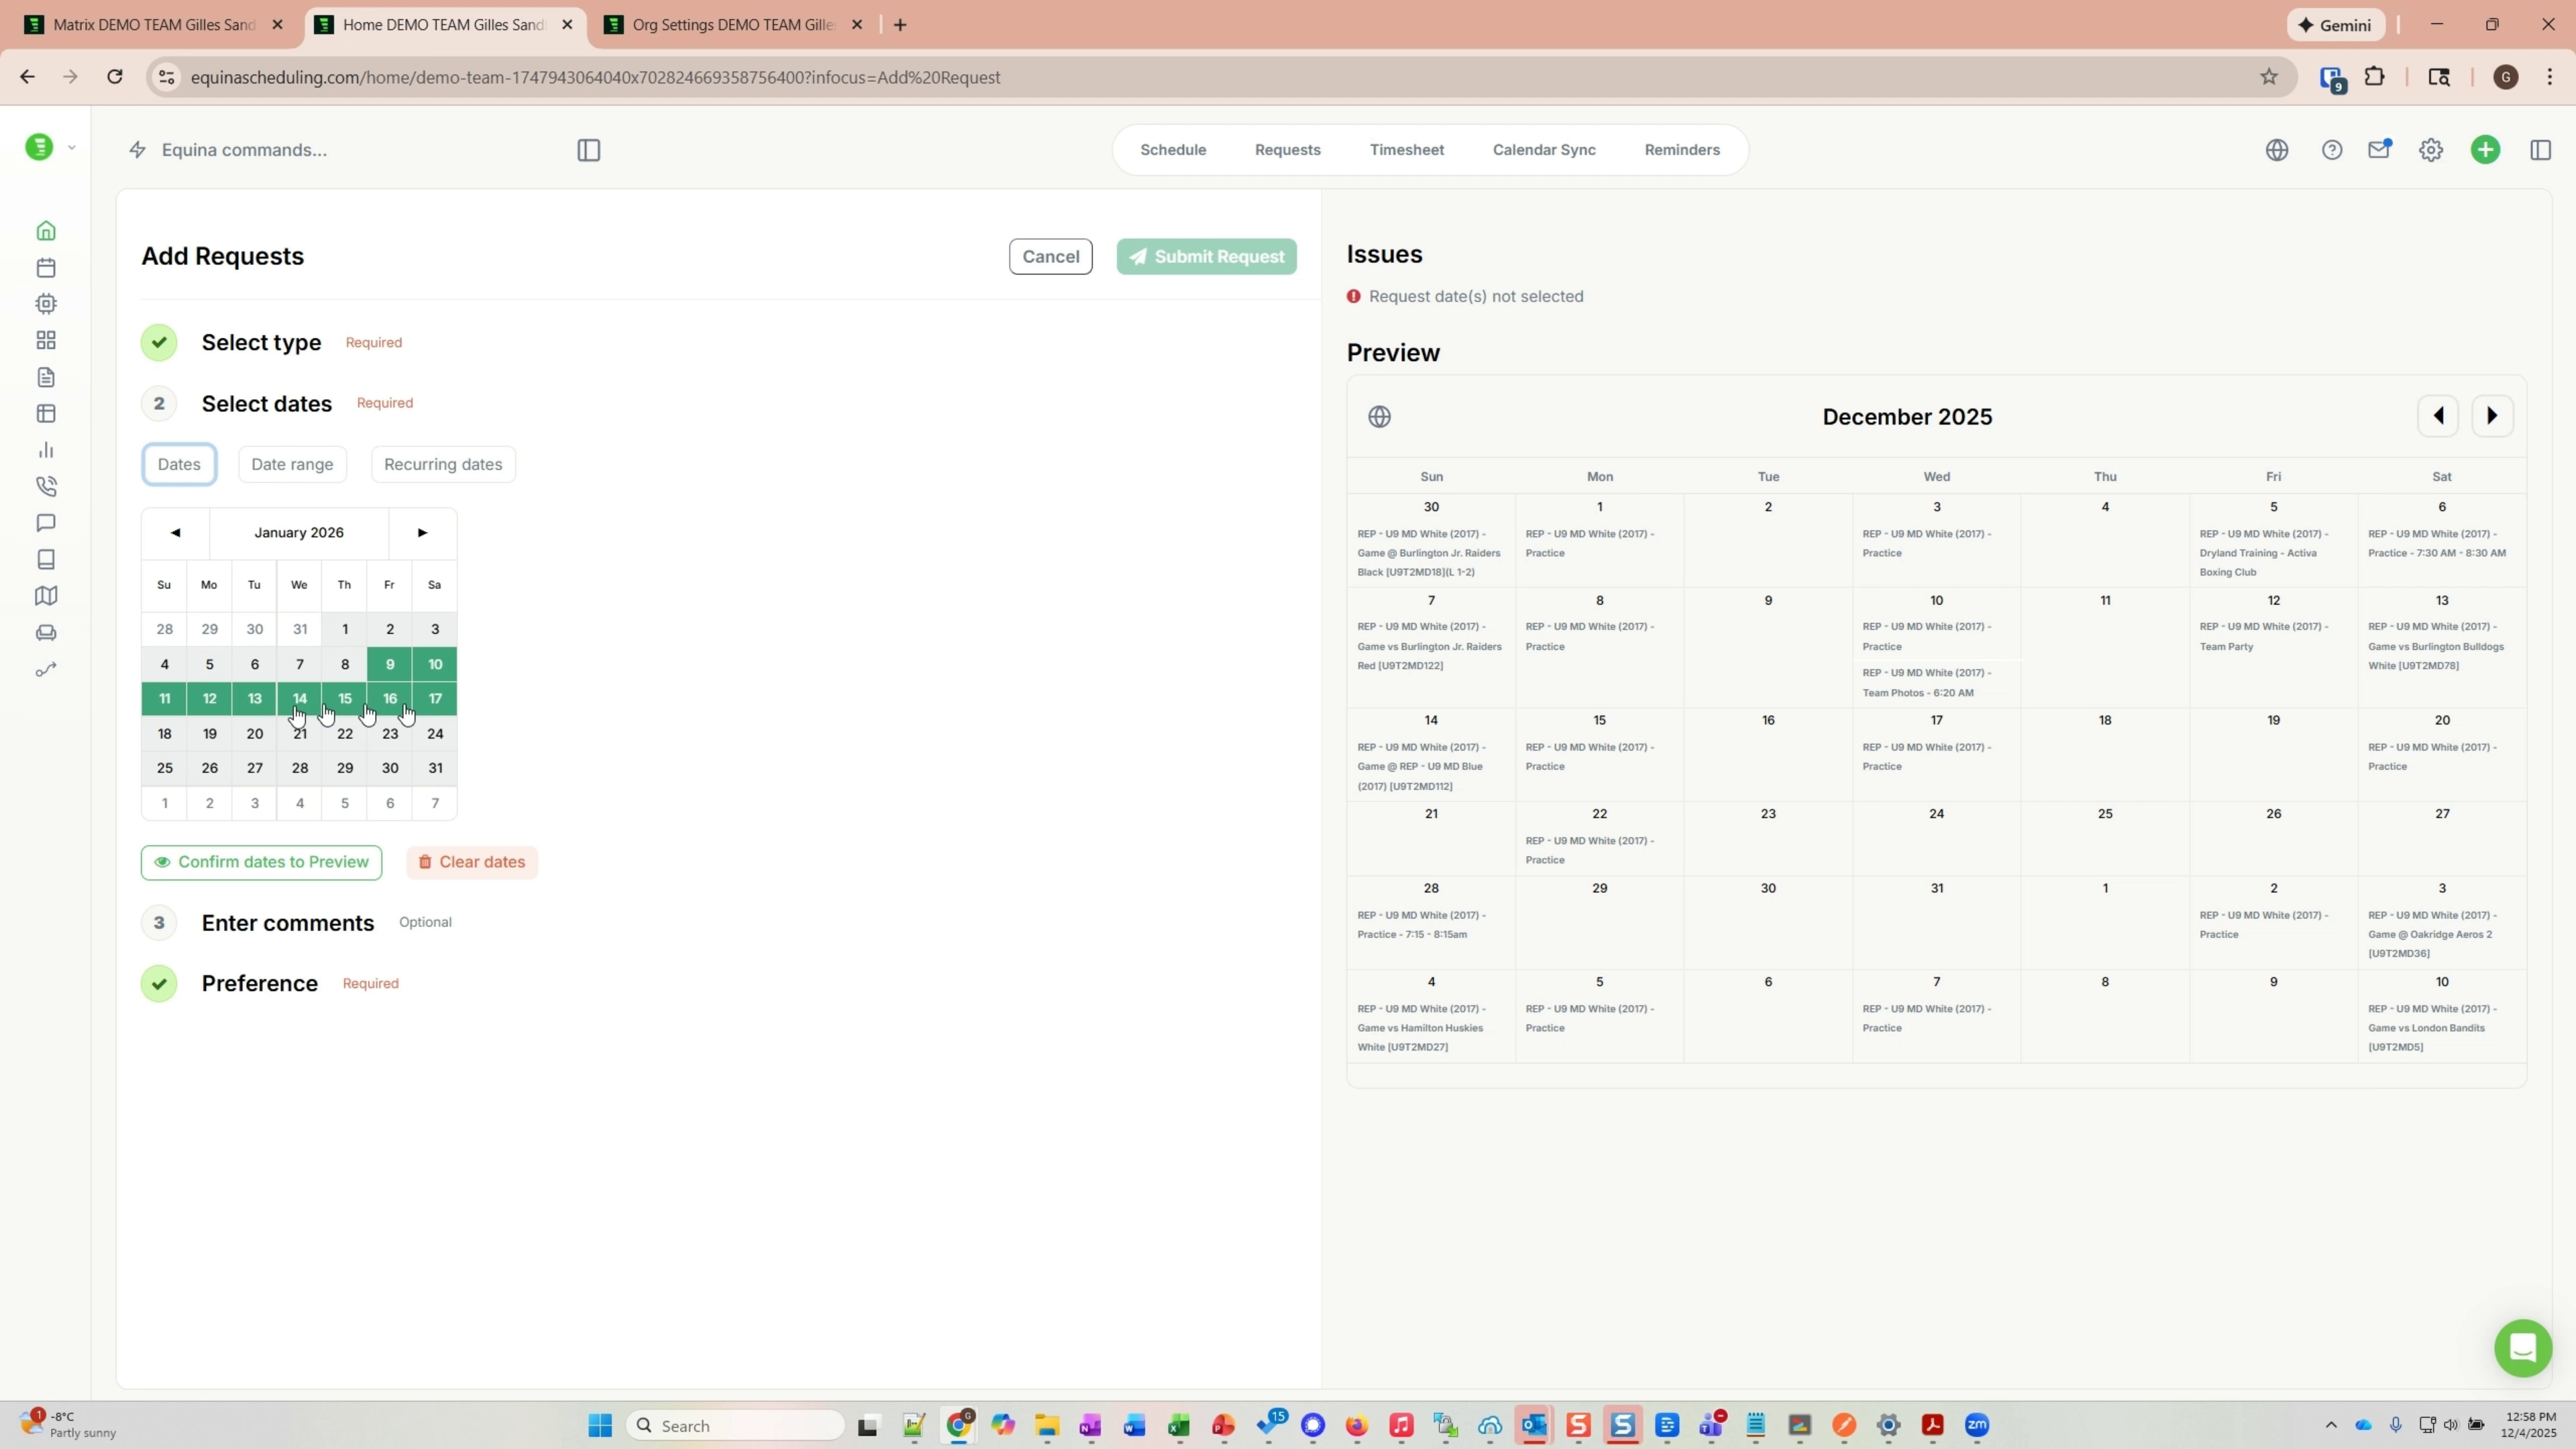Toggle the Preference completed checkmark

click(x=158, y=983)
